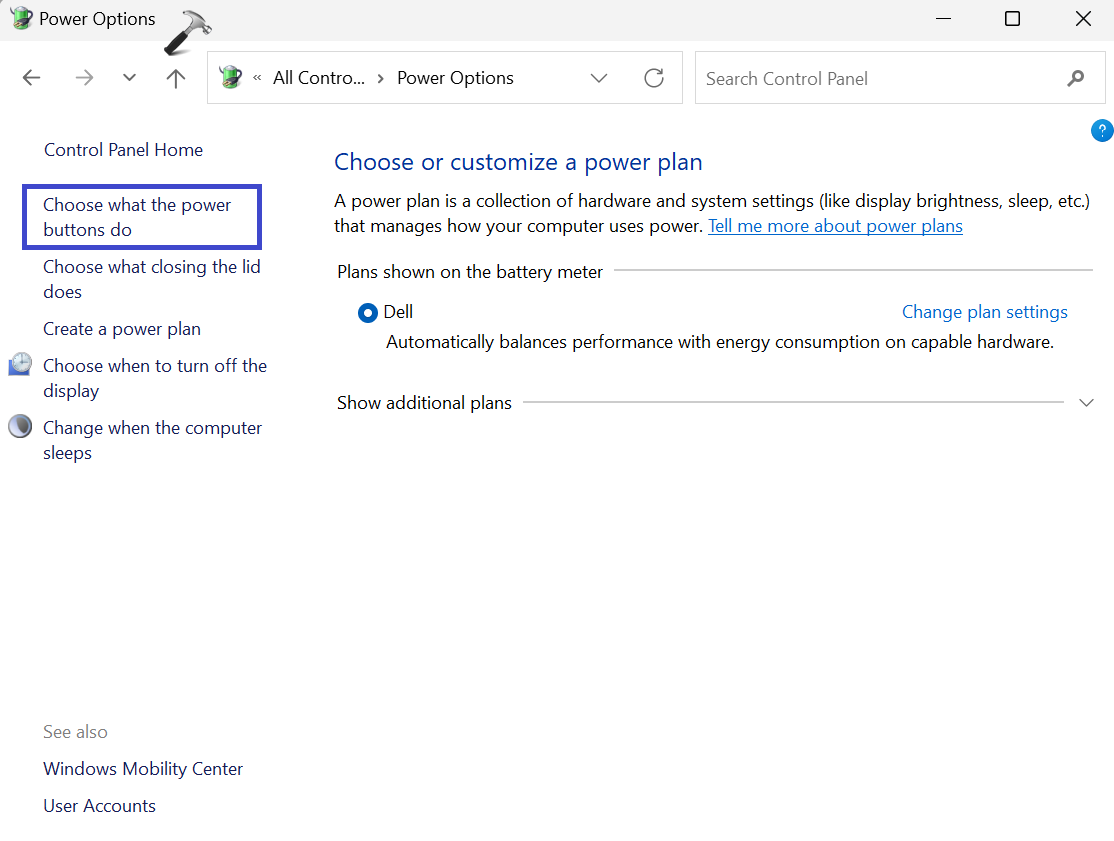Click the Power Options breadcrumb item
Image resolution: width=1114 pixels, height=841 pixels.
455,78
